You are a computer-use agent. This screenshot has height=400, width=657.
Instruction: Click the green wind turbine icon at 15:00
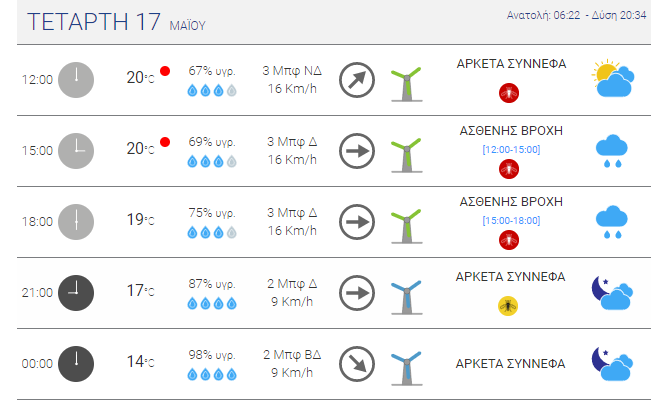pyautogui.click(x=406, y=155)
